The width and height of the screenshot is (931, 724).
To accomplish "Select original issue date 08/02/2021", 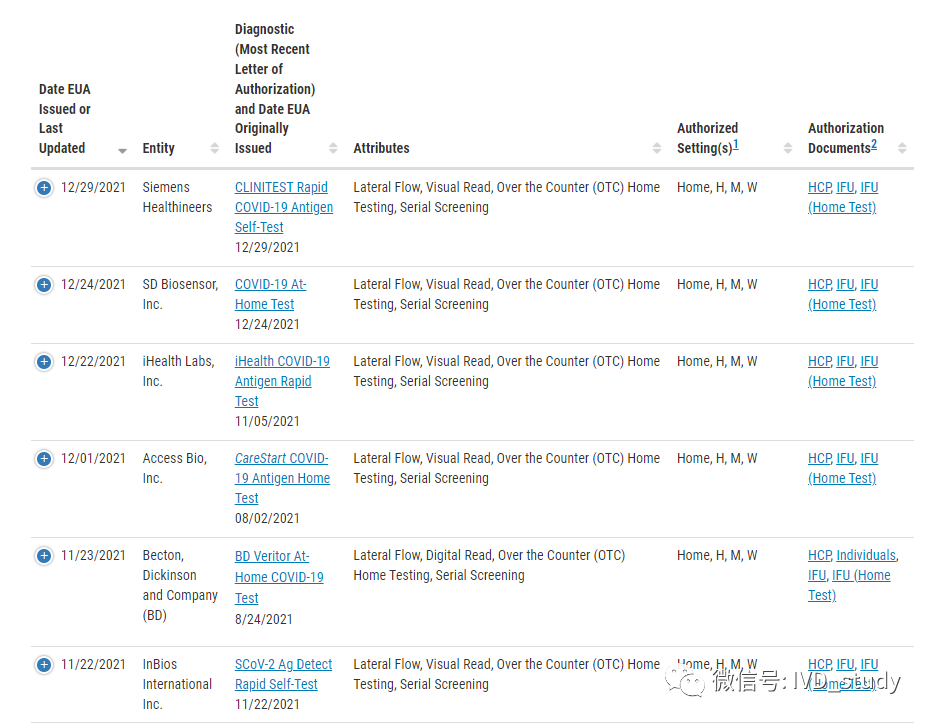I will point(267,519).
